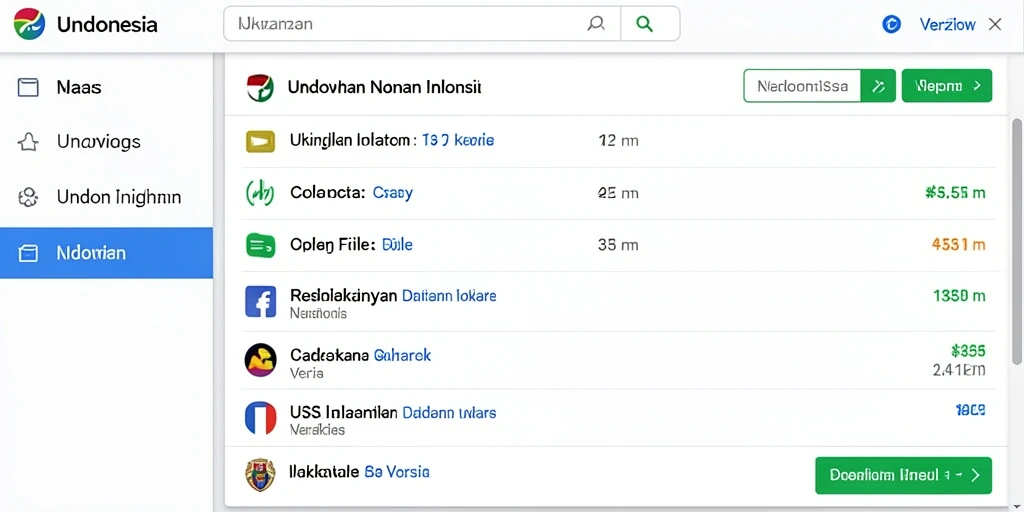The image size is (1024, 512).
Task: Click the 2,41Em value
Action: click(x=959, y=370)
